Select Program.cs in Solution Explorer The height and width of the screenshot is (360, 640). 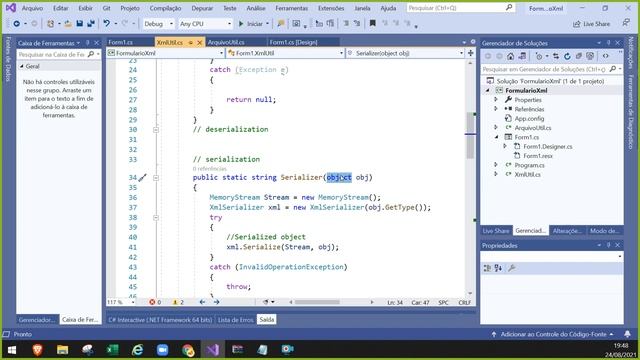tap(529, 165)
